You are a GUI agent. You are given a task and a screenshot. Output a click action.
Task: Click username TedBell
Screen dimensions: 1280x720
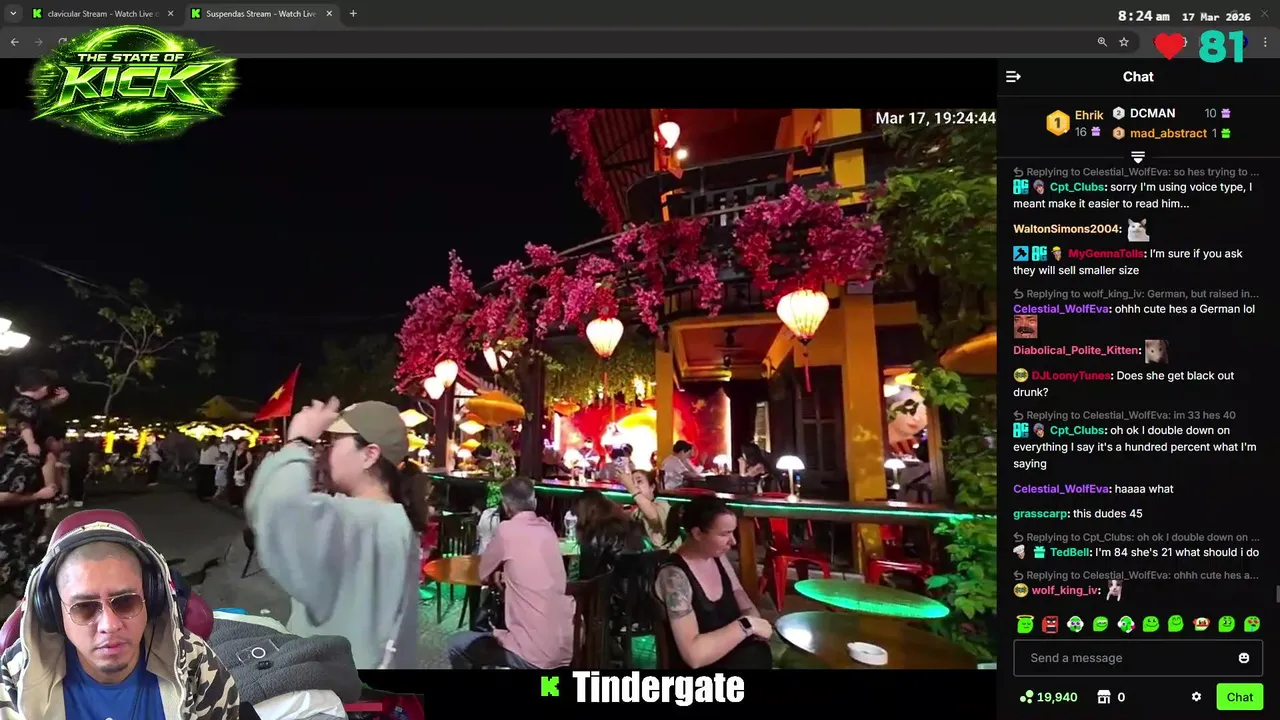coord(1070,553)
